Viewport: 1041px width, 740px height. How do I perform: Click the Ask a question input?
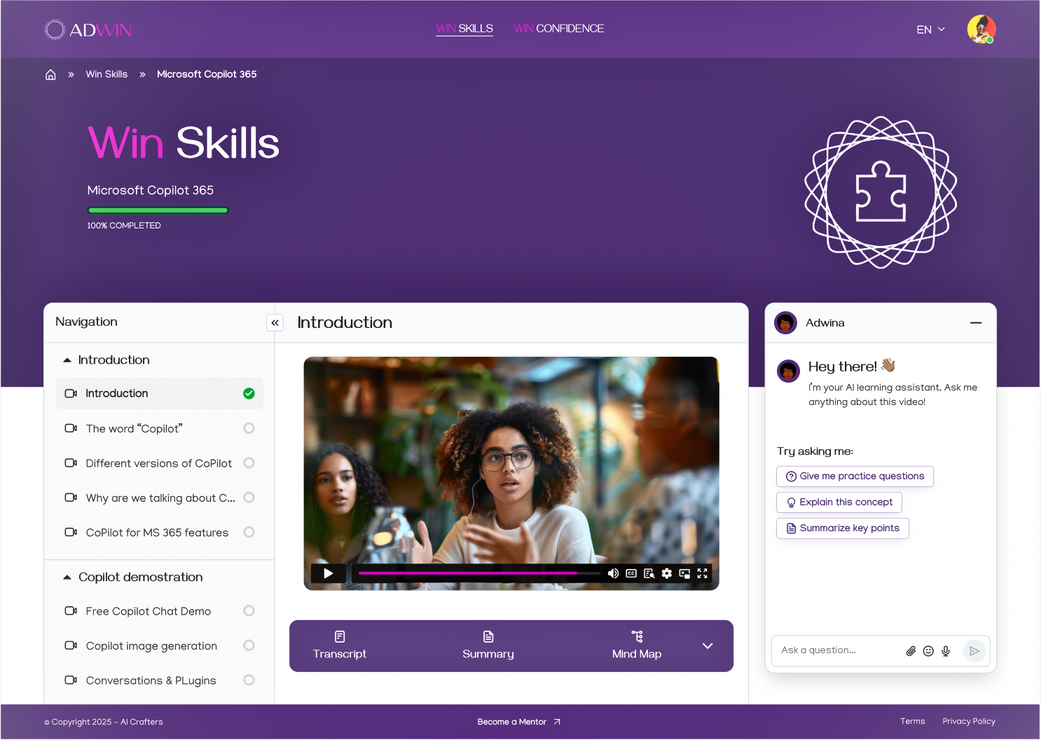point(838,650)
